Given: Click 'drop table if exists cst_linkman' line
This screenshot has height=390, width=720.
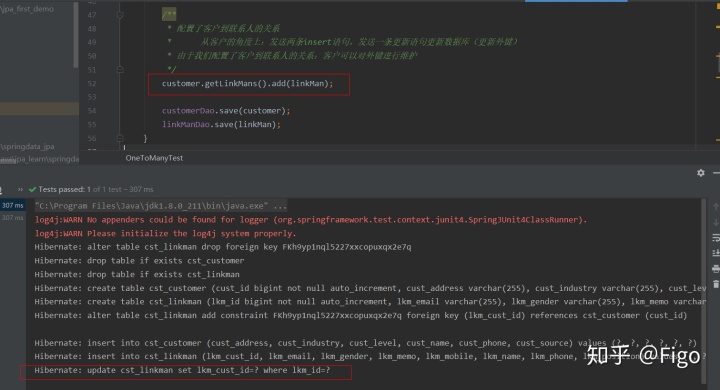Looking at the screenshot, I should coord(137,274).
